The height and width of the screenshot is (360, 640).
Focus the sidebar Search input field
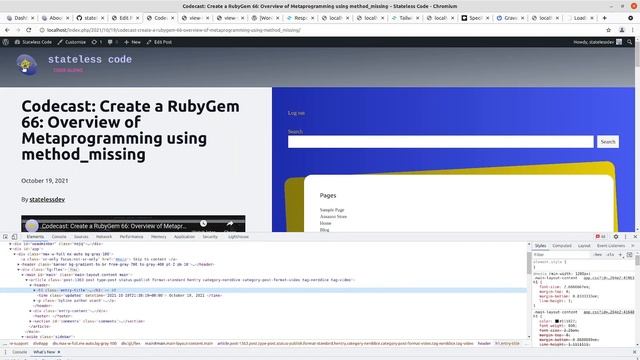pos(440,142)
